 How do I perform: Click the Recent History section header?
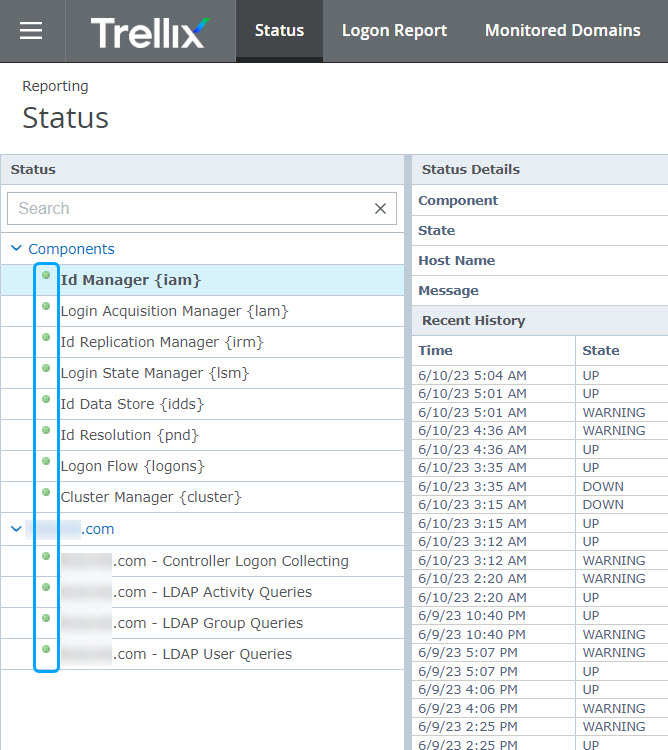click(x=540, y=320)
